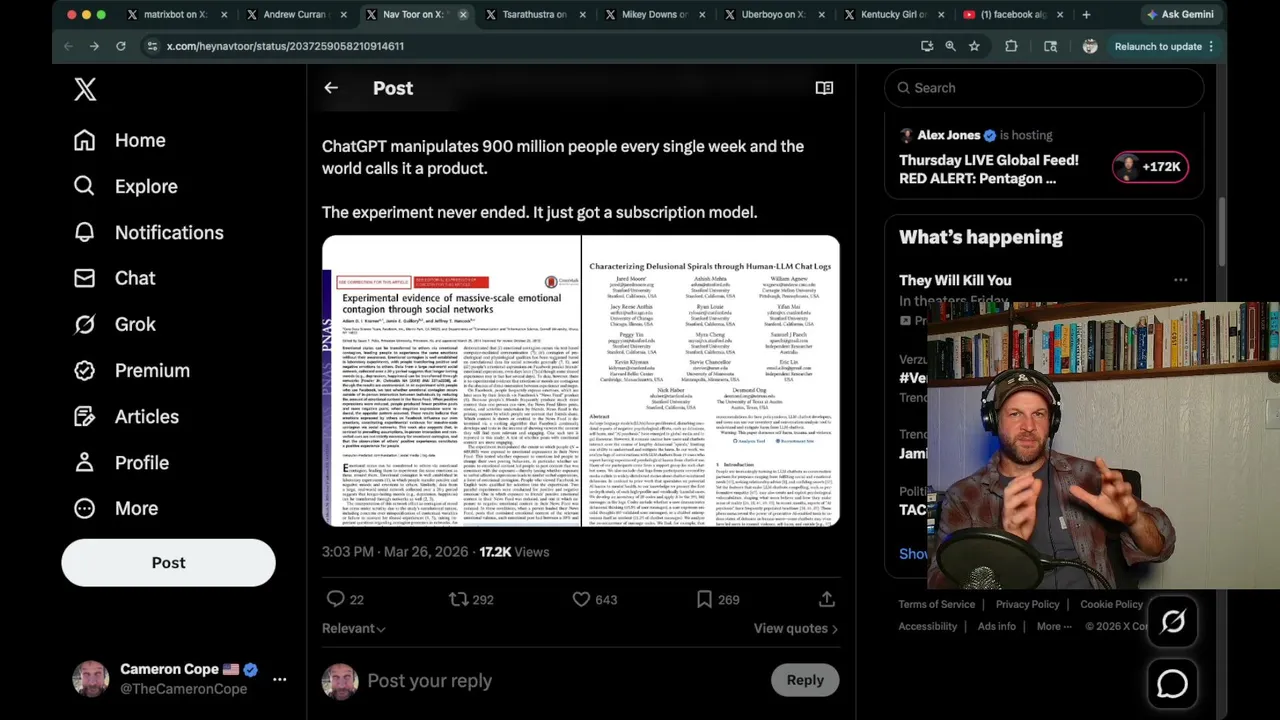Switch to the facebook YouTube tab

point(1013,15)
